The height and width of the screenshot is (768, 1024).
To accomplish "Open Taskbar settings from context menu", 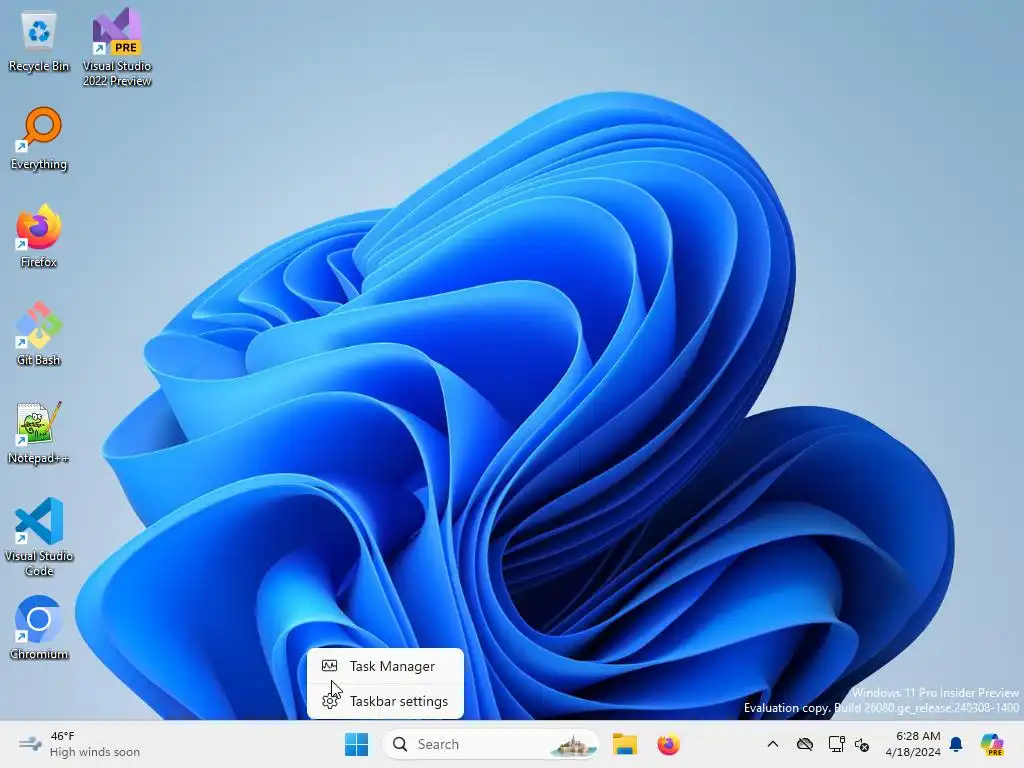I will click(385, 701).
